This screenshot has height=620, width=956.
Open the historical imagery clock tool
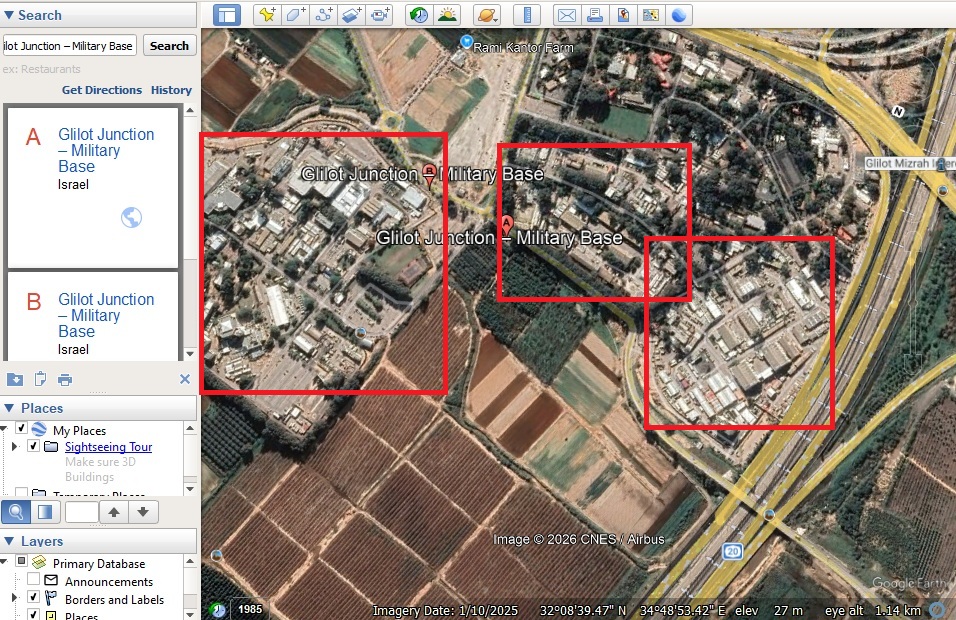418,15
